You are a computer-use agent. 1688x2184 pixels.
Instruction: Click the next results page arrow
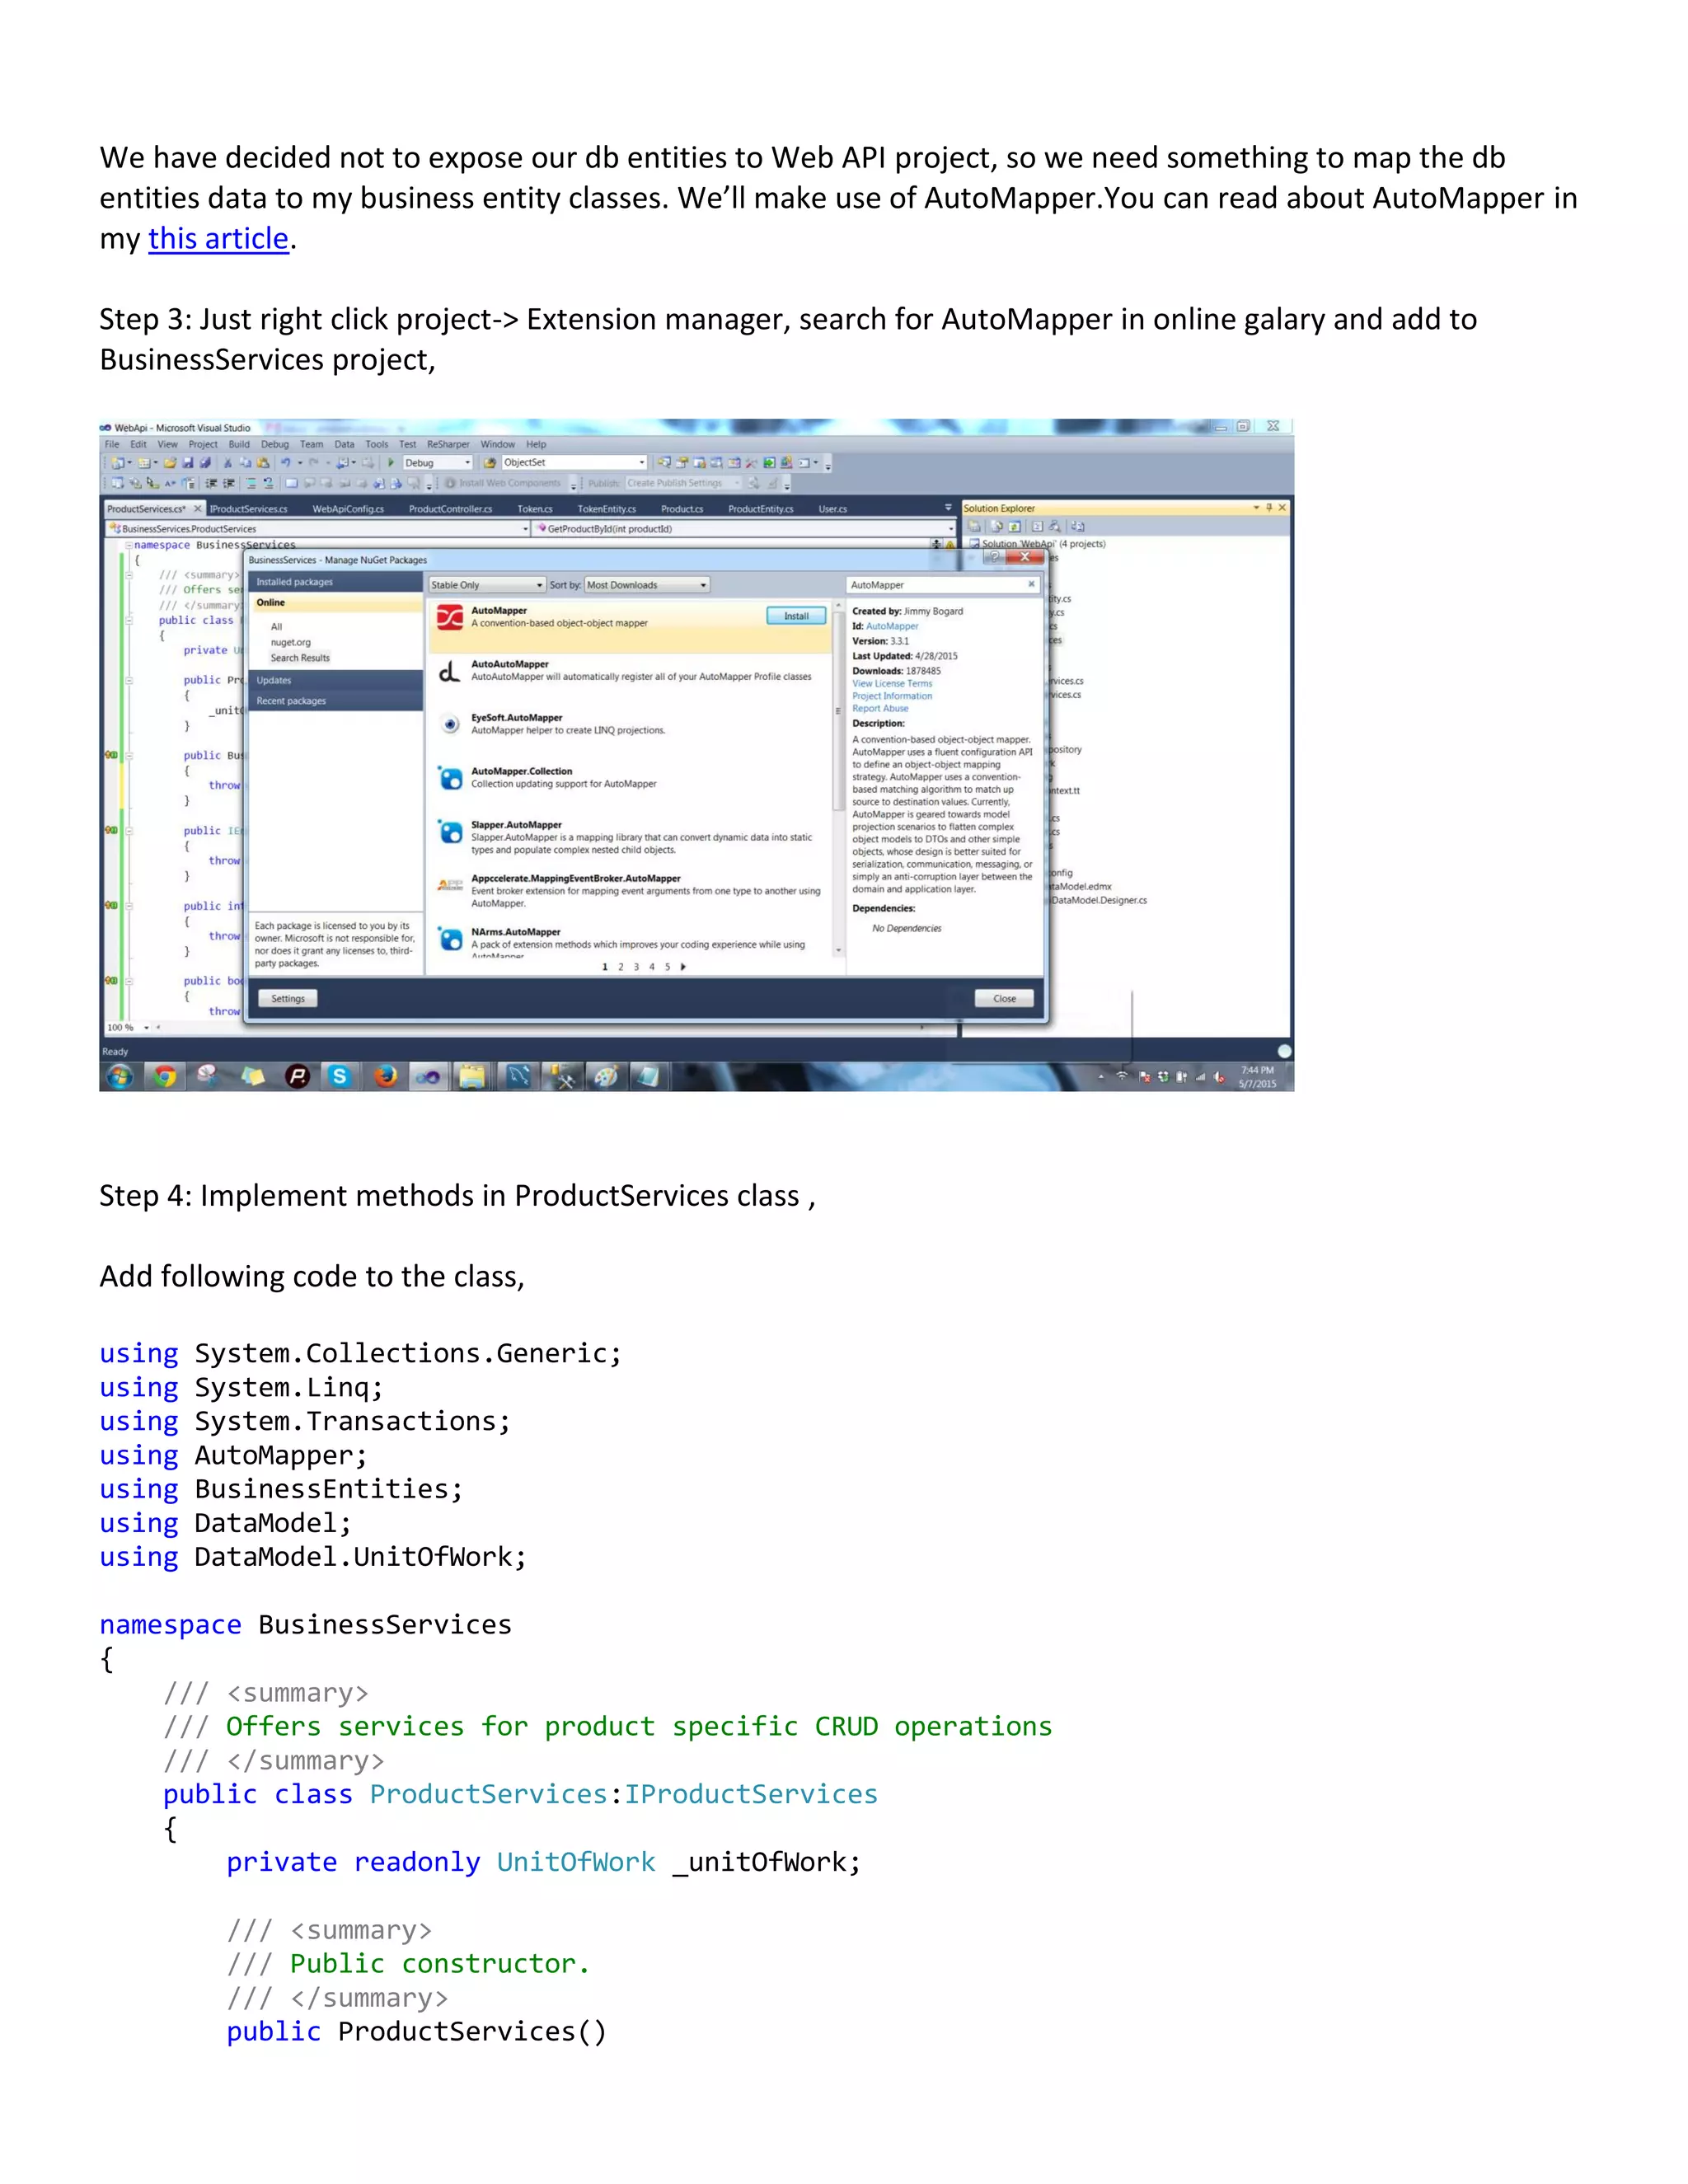click(683, 967)
